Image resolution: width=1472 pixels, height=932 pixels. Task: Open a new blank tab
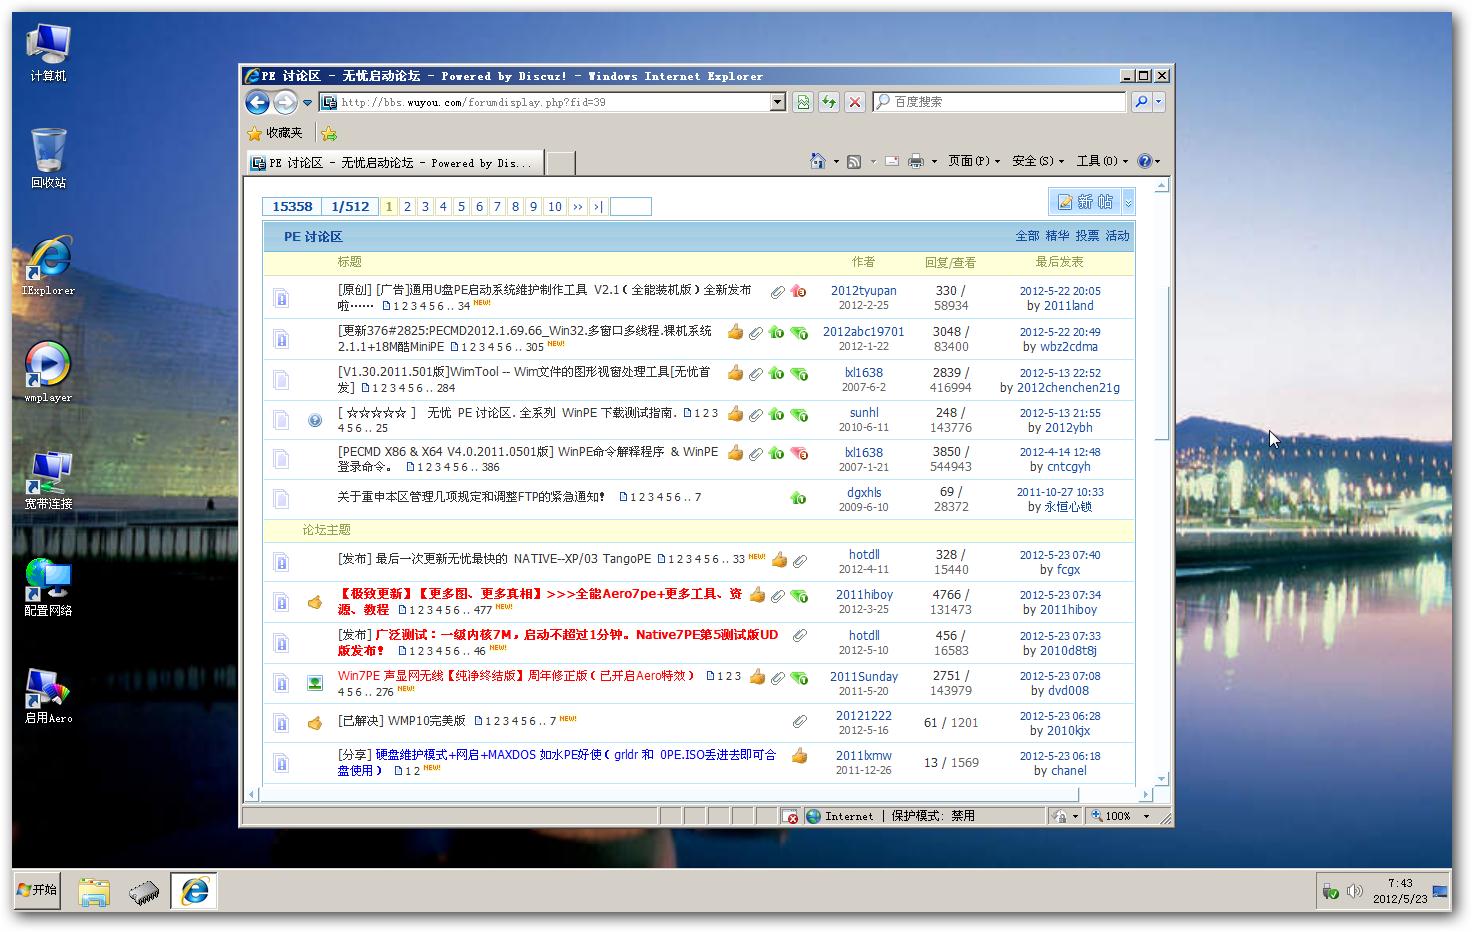click(560, 163)
